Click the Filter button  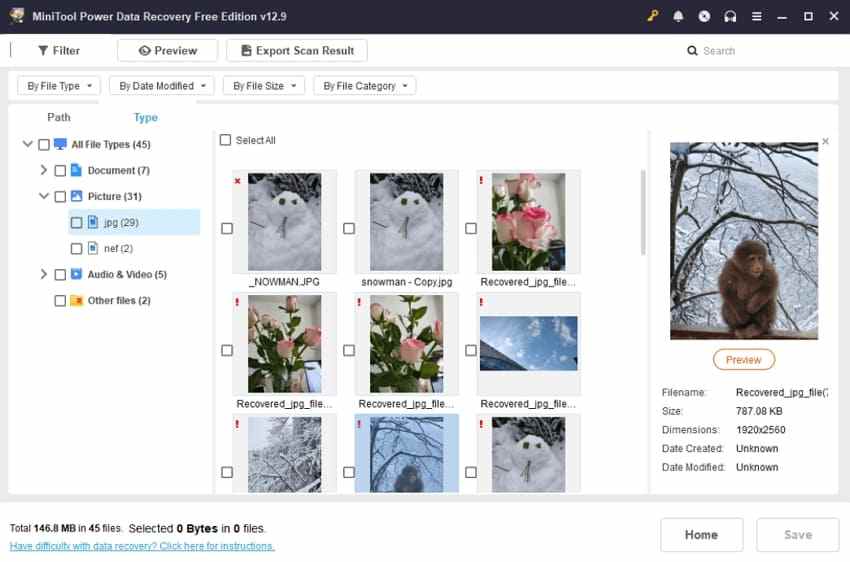pyautogui.click(x=59, y=50)
